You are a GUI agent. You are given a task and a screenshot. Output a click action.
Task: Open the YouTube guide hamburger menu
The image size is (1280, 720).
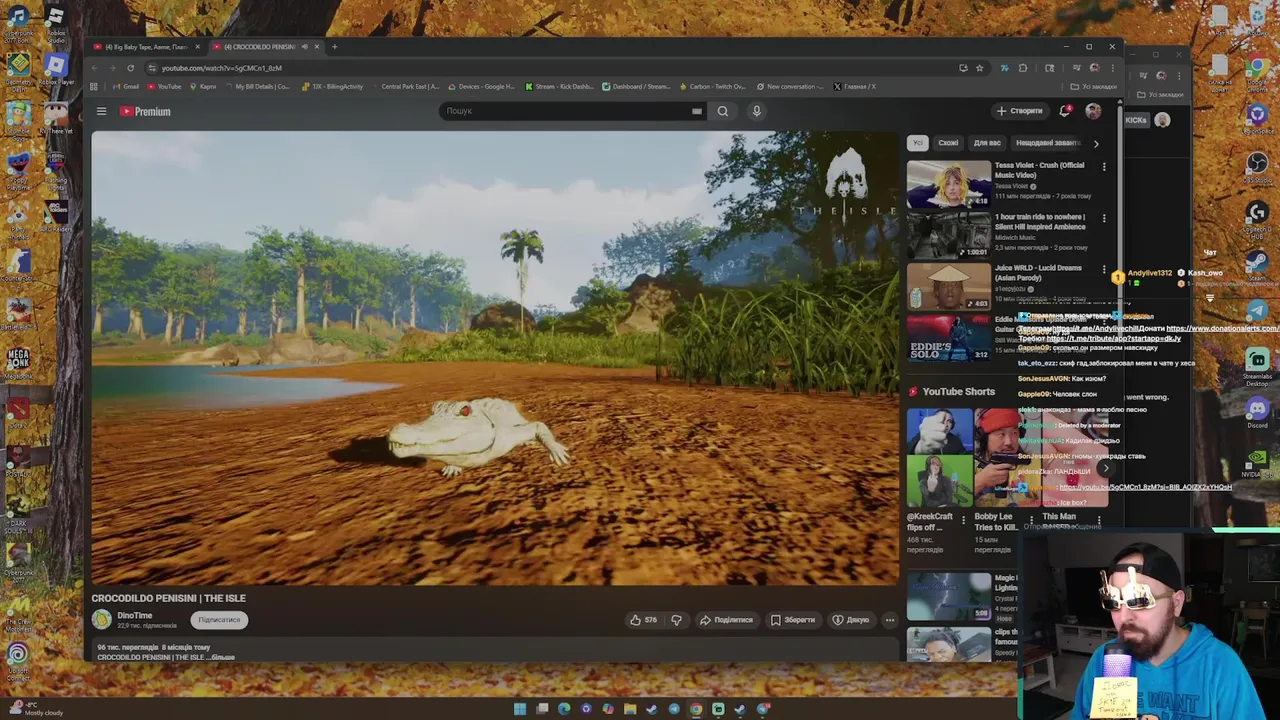[x=101, y=111]
